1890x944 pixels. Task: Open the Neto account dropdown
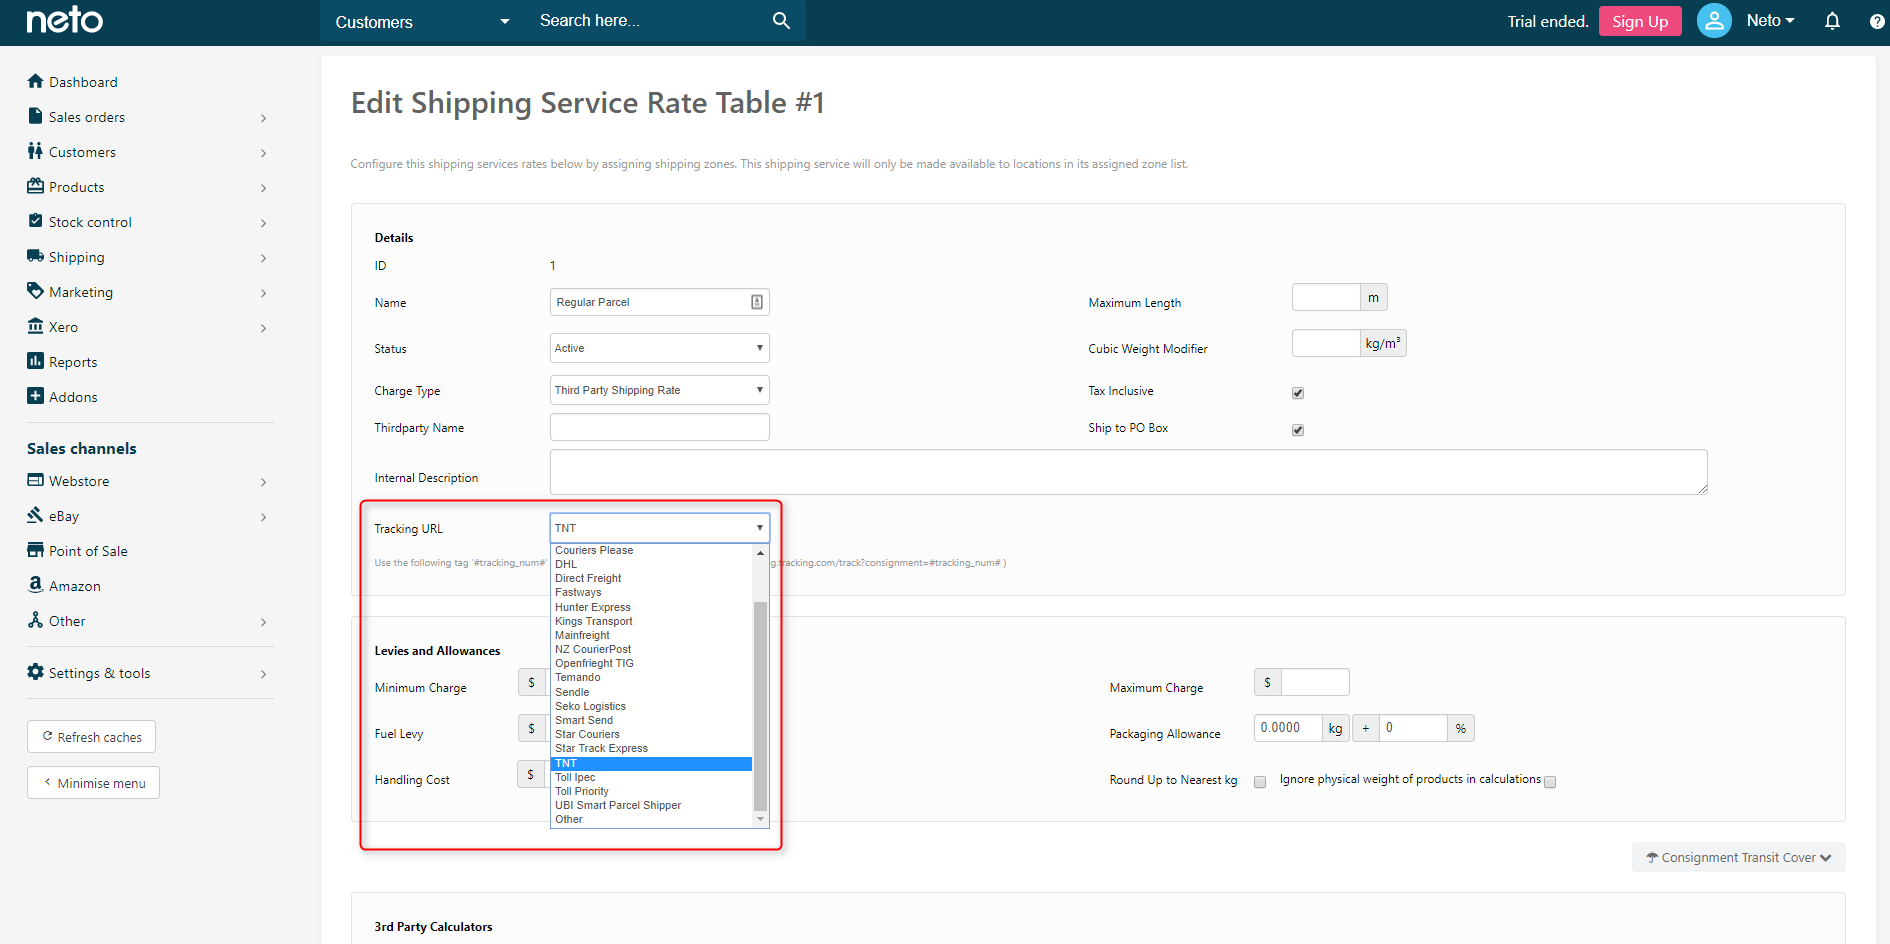pyautogui.click(x=1770, y=21)
